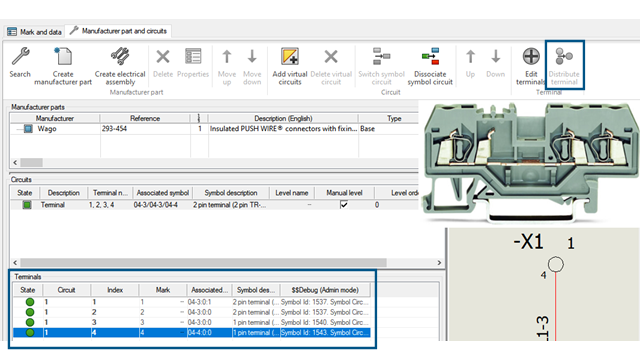Click the Reference column header
The height and width of the screenshot is (360, 640).
pos(145,118)
